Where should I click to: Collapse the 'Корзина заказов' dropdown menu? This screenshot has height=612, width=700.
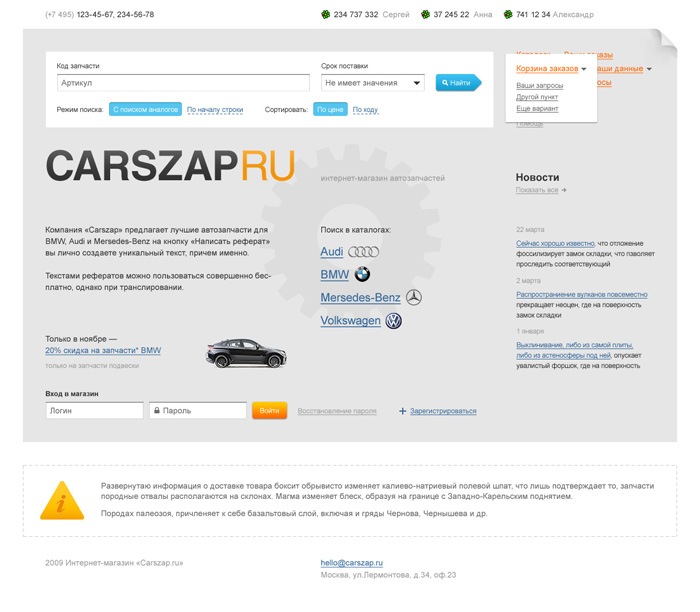pos(583,69)
